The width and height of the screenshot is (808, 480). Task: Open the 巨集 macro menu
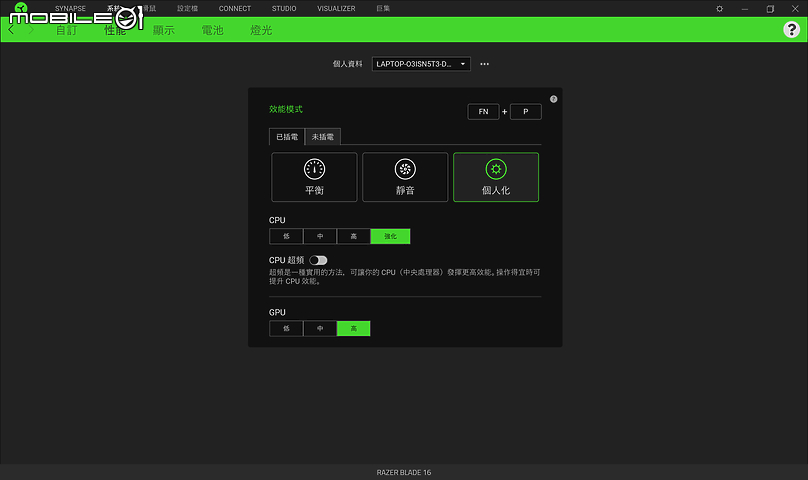383,9
